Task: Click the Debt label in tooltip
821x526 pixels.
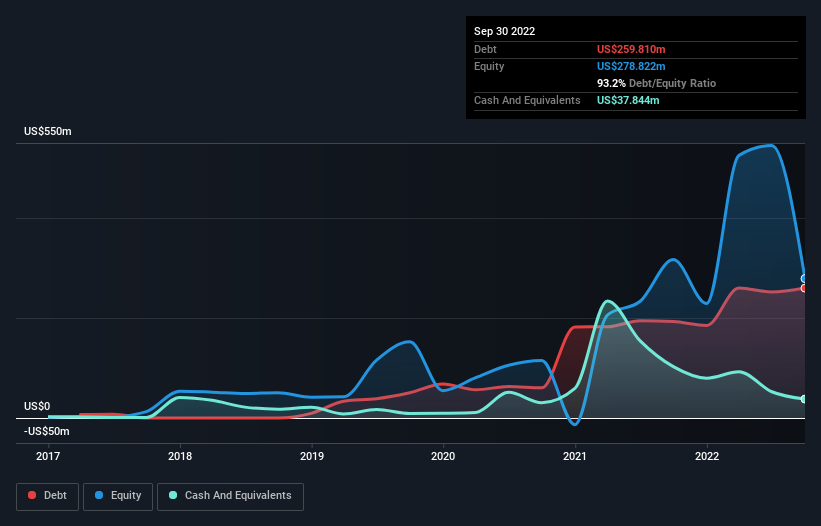Action: pos(485,49)
